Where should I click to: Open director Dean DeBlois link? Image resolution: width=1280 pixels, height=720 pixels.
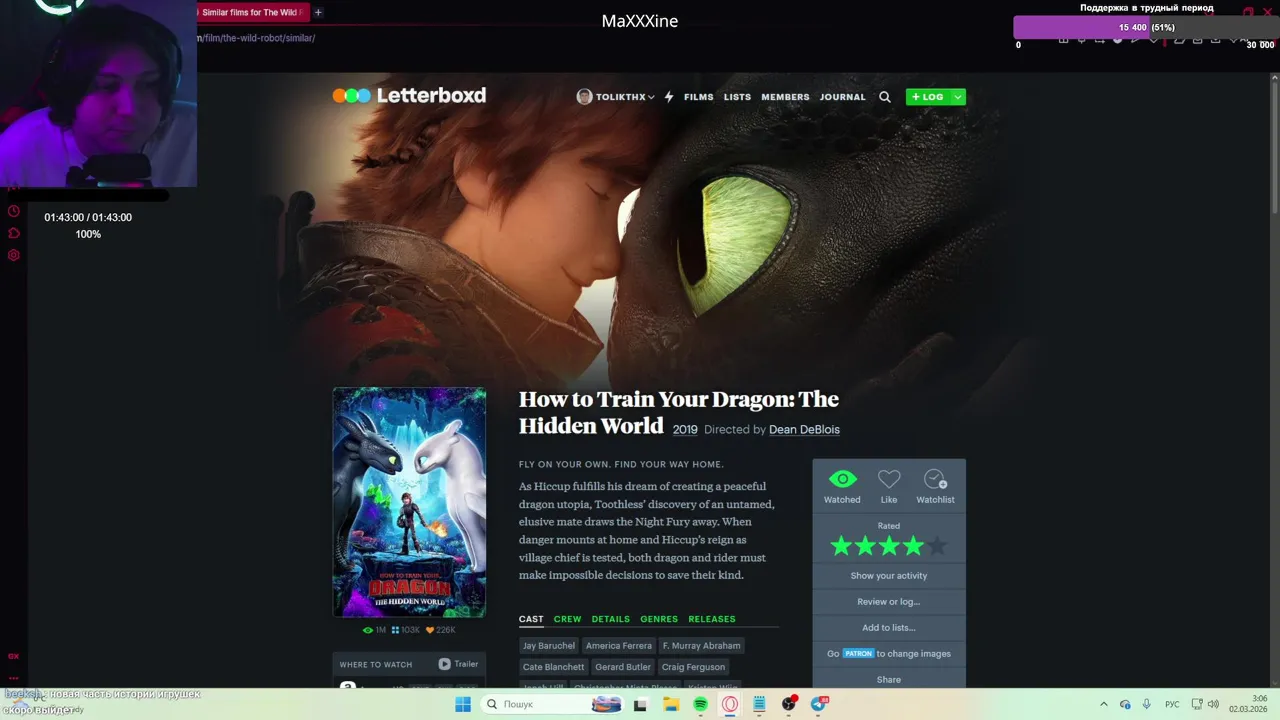pos(804,430)
